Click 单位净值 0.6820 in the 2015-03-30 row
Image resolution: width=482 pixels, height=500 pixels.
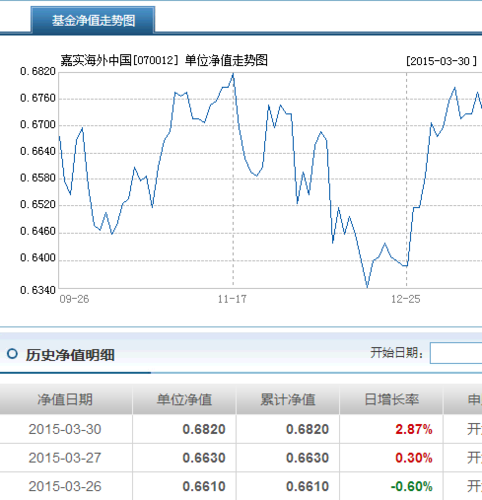pyautogui.click(x=204, y=429)
